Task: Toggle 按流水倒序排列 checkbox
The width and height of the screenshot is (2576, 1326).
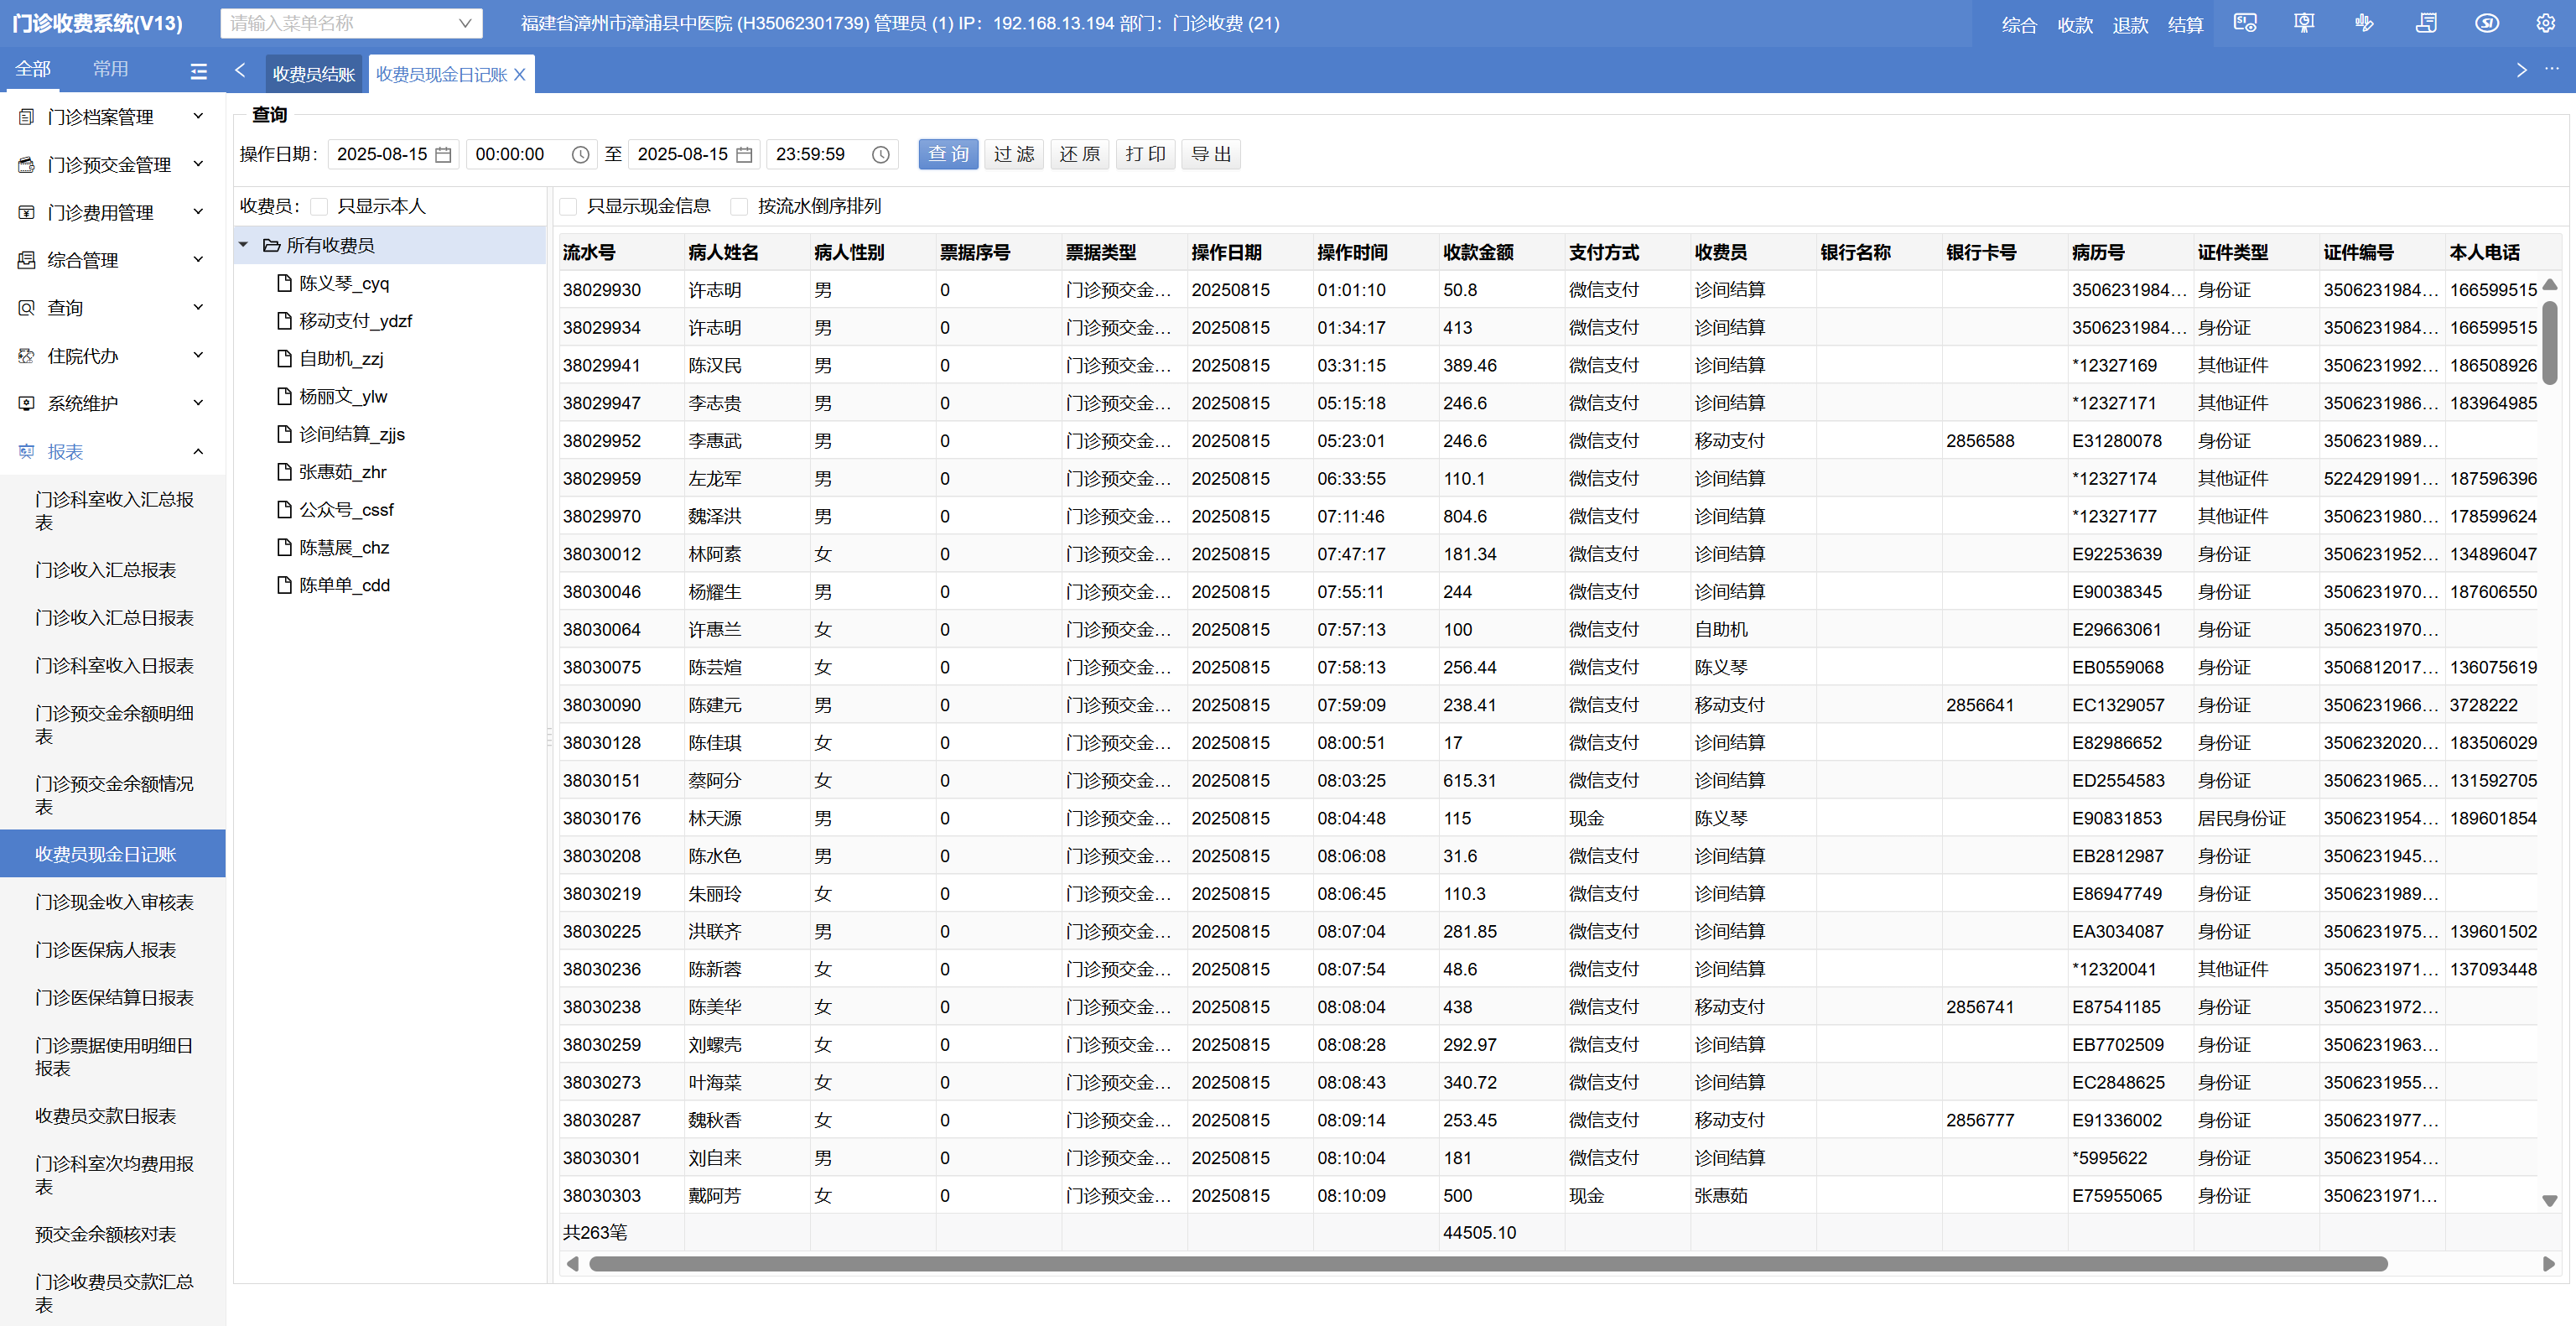Action: [739, 207]
